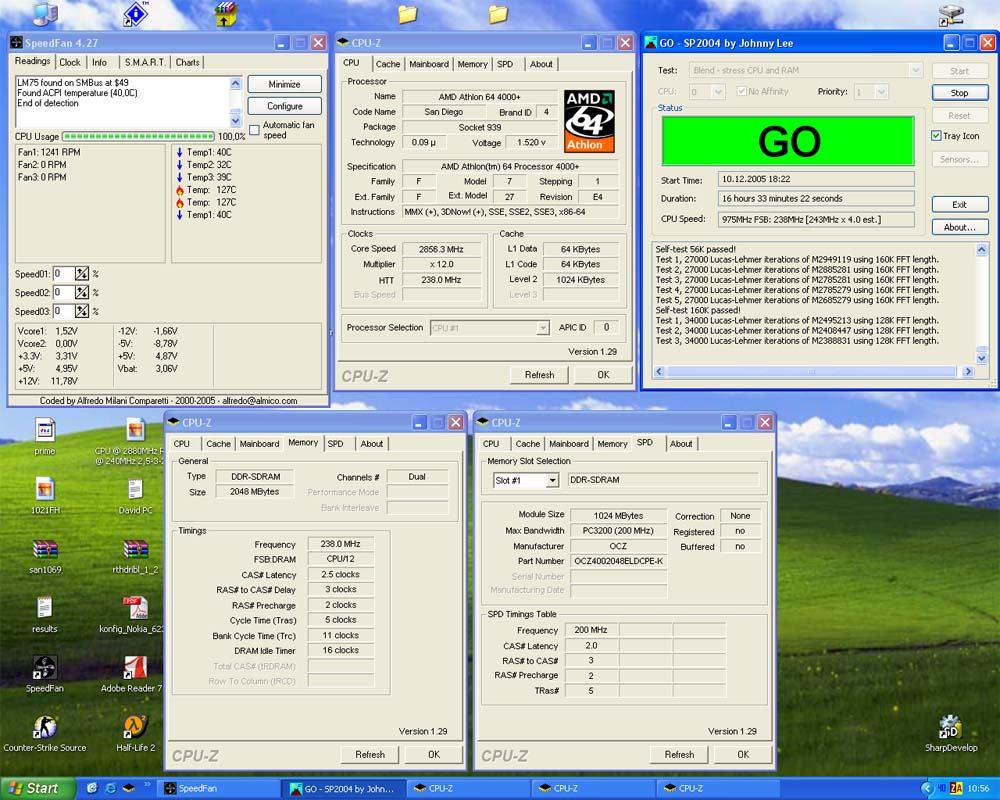The width and height of the screenshot is (1000, 800).
Task: Click the show desktop quick launch icon
Action: click(92, 789)
